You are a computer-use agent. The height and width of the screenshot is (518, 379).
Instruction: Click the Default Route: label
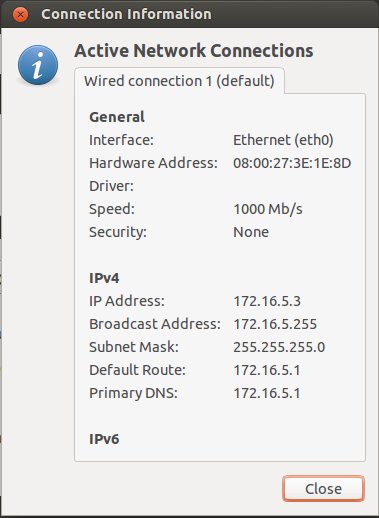(x=137, y=370)
